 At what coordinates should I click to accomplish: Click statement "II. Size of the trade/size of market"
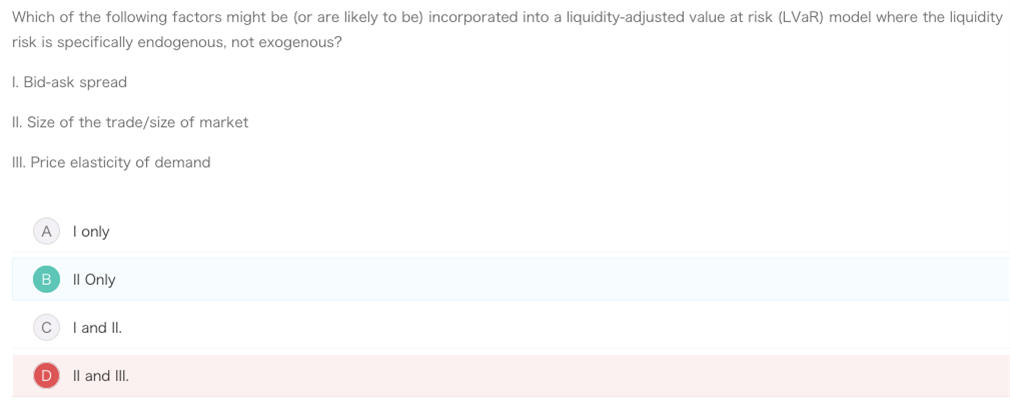point(130,122)
